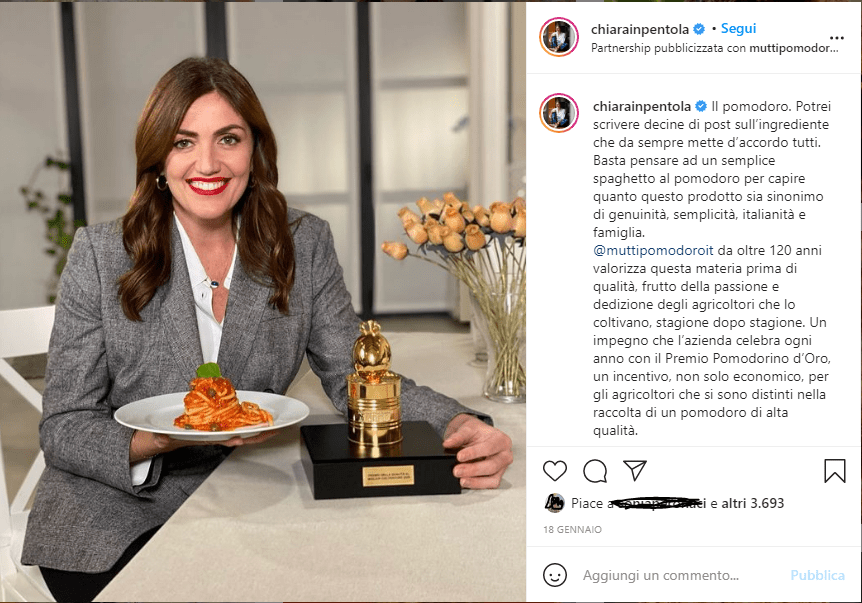Click the photo of woman with trophy
Screen dimensions: 862x603
pyautogui.click(x=263, y=301)
